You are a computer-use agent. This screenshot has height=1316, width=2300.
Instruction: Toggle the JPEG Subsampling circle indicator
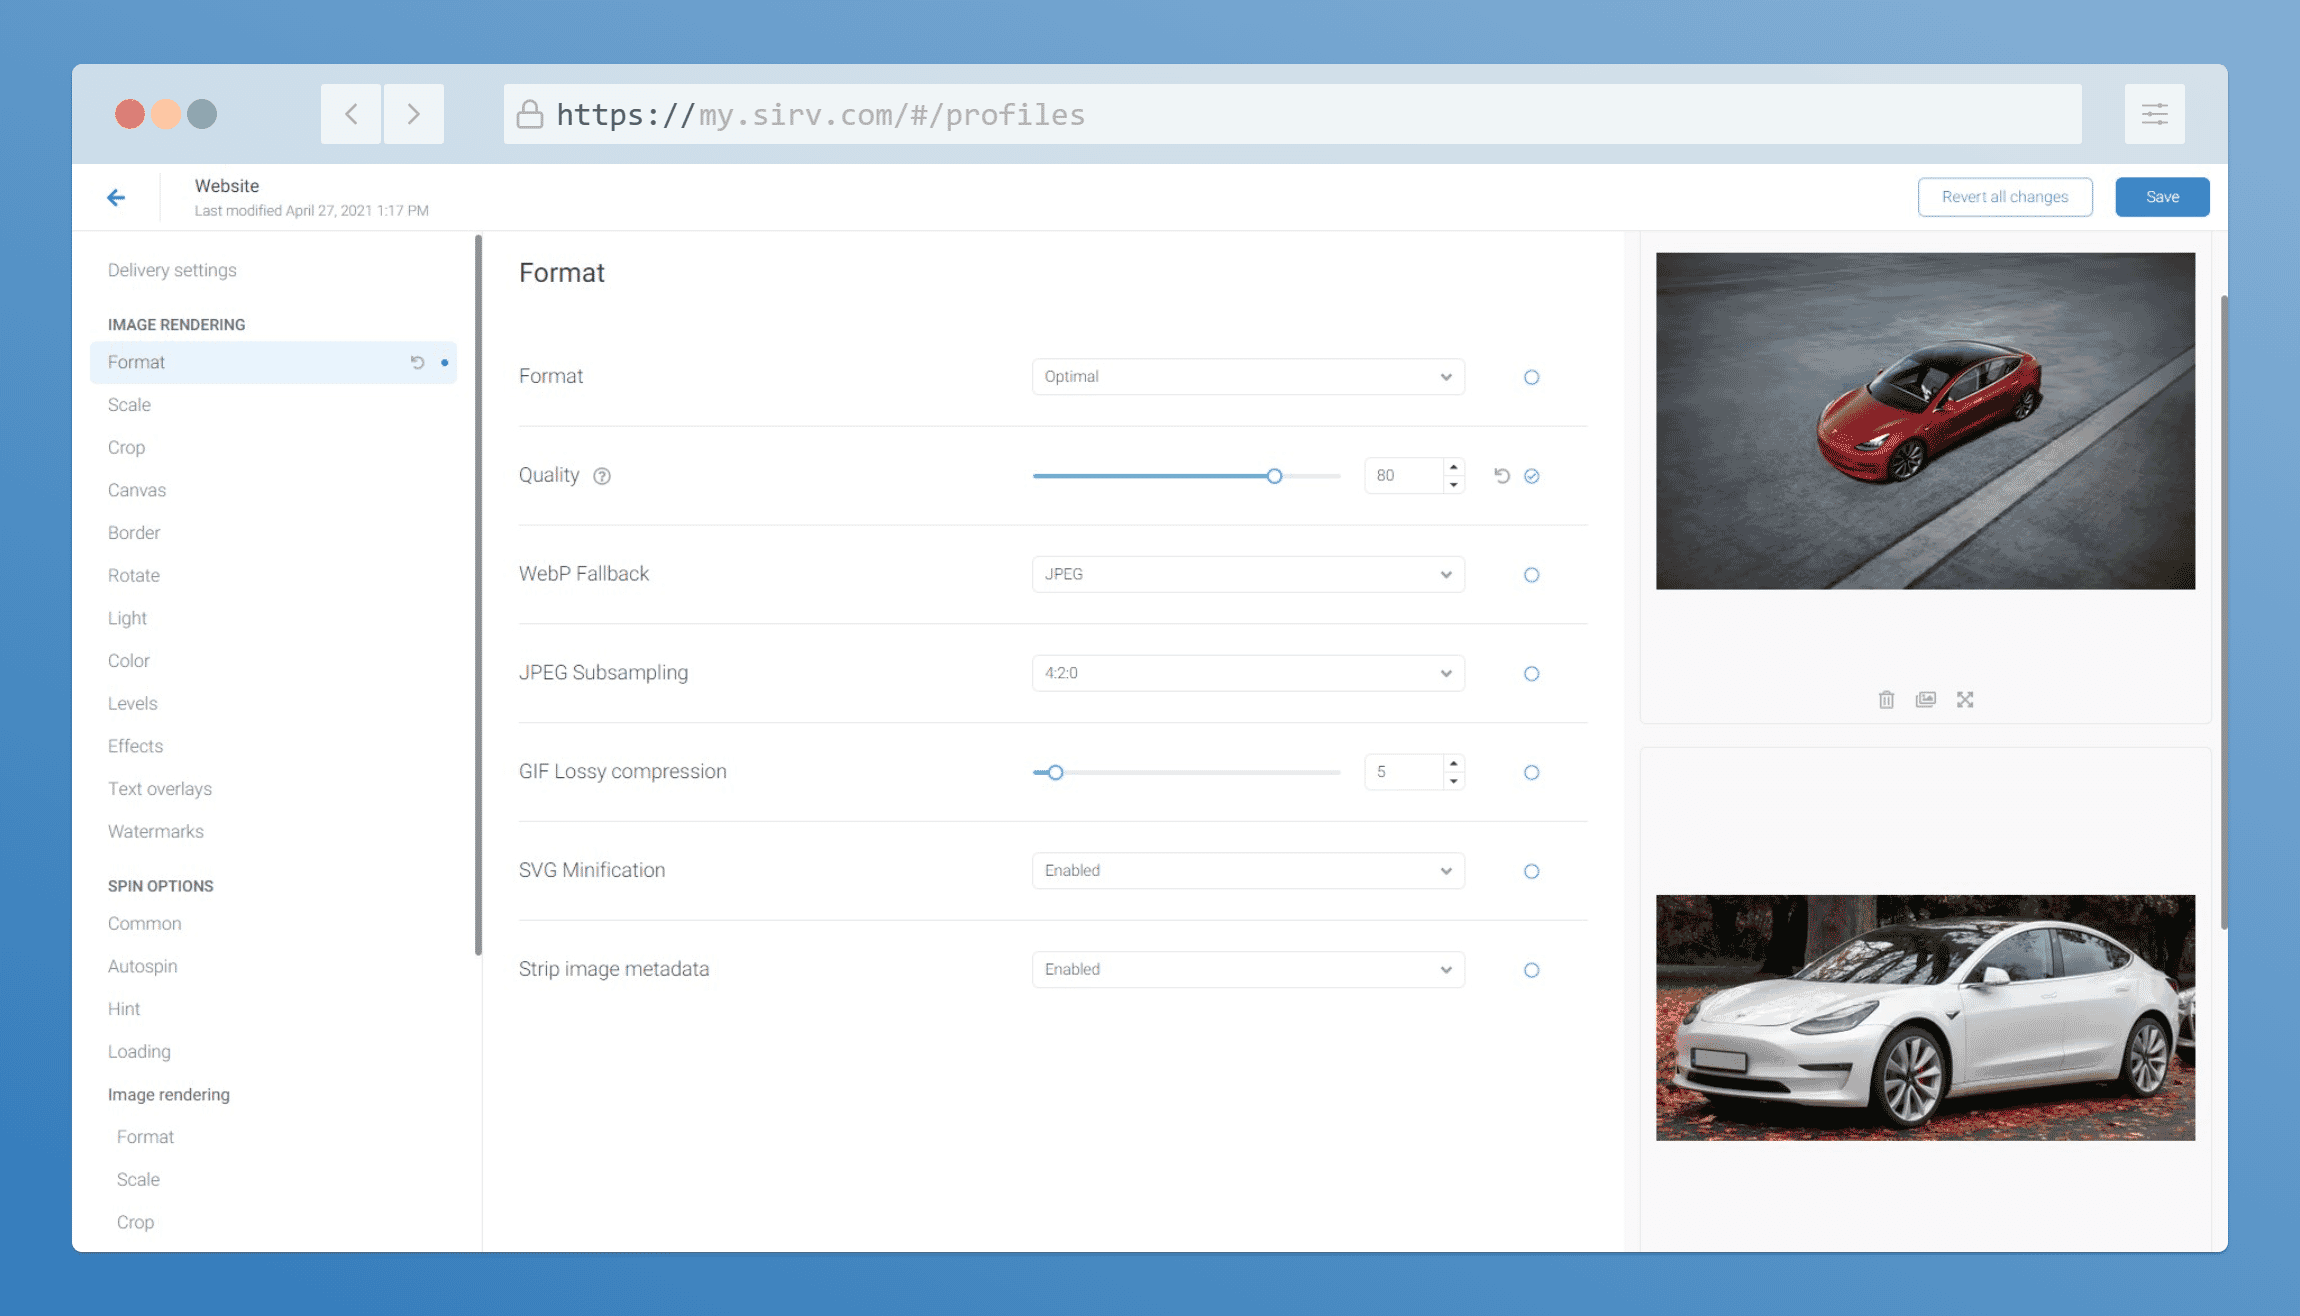1531,674
